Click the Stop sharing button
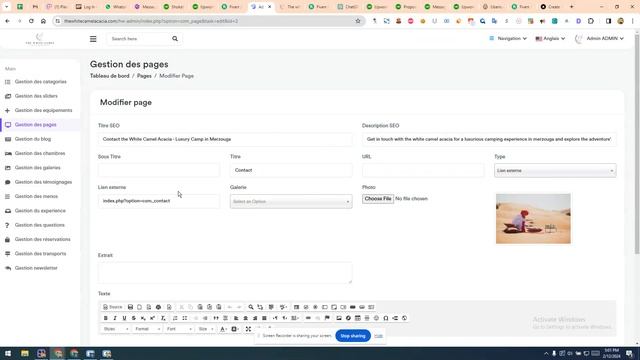Image resolution: width=640 pixels, height=360 pixels. coord(353,336)
